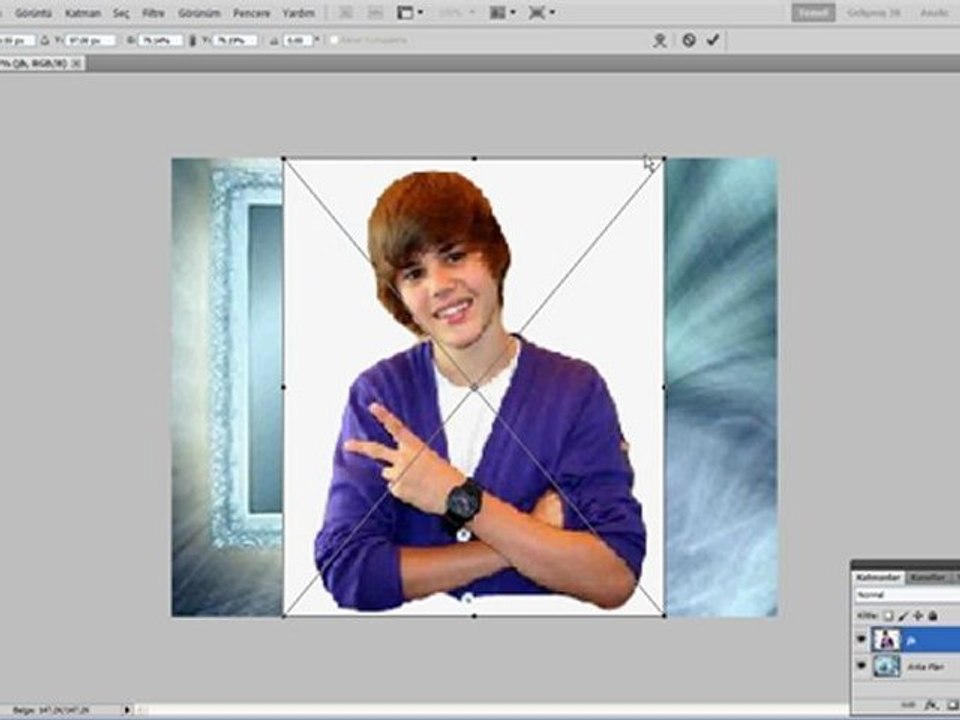Open the view extras dropdown
This screenshot has height=720, width=960.
tap(410, 12)
